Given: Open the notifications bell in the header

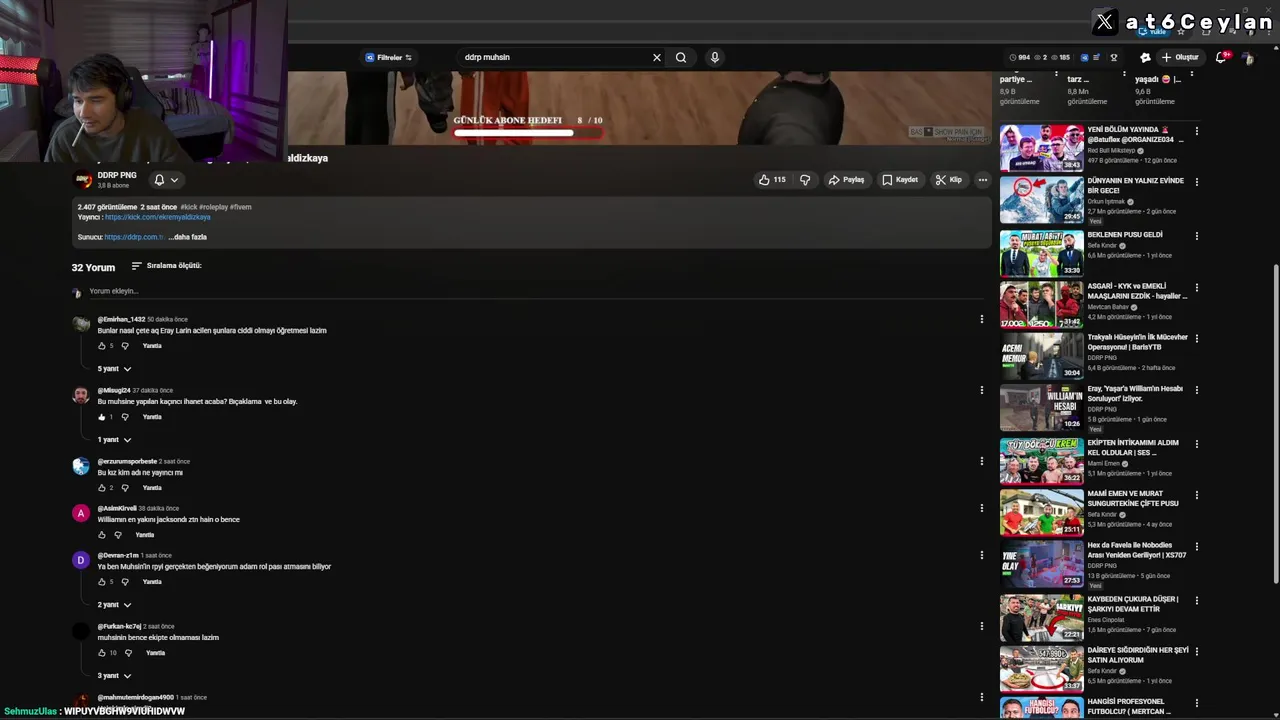Looking at the screenshot, I should (x=1221, y=57).
